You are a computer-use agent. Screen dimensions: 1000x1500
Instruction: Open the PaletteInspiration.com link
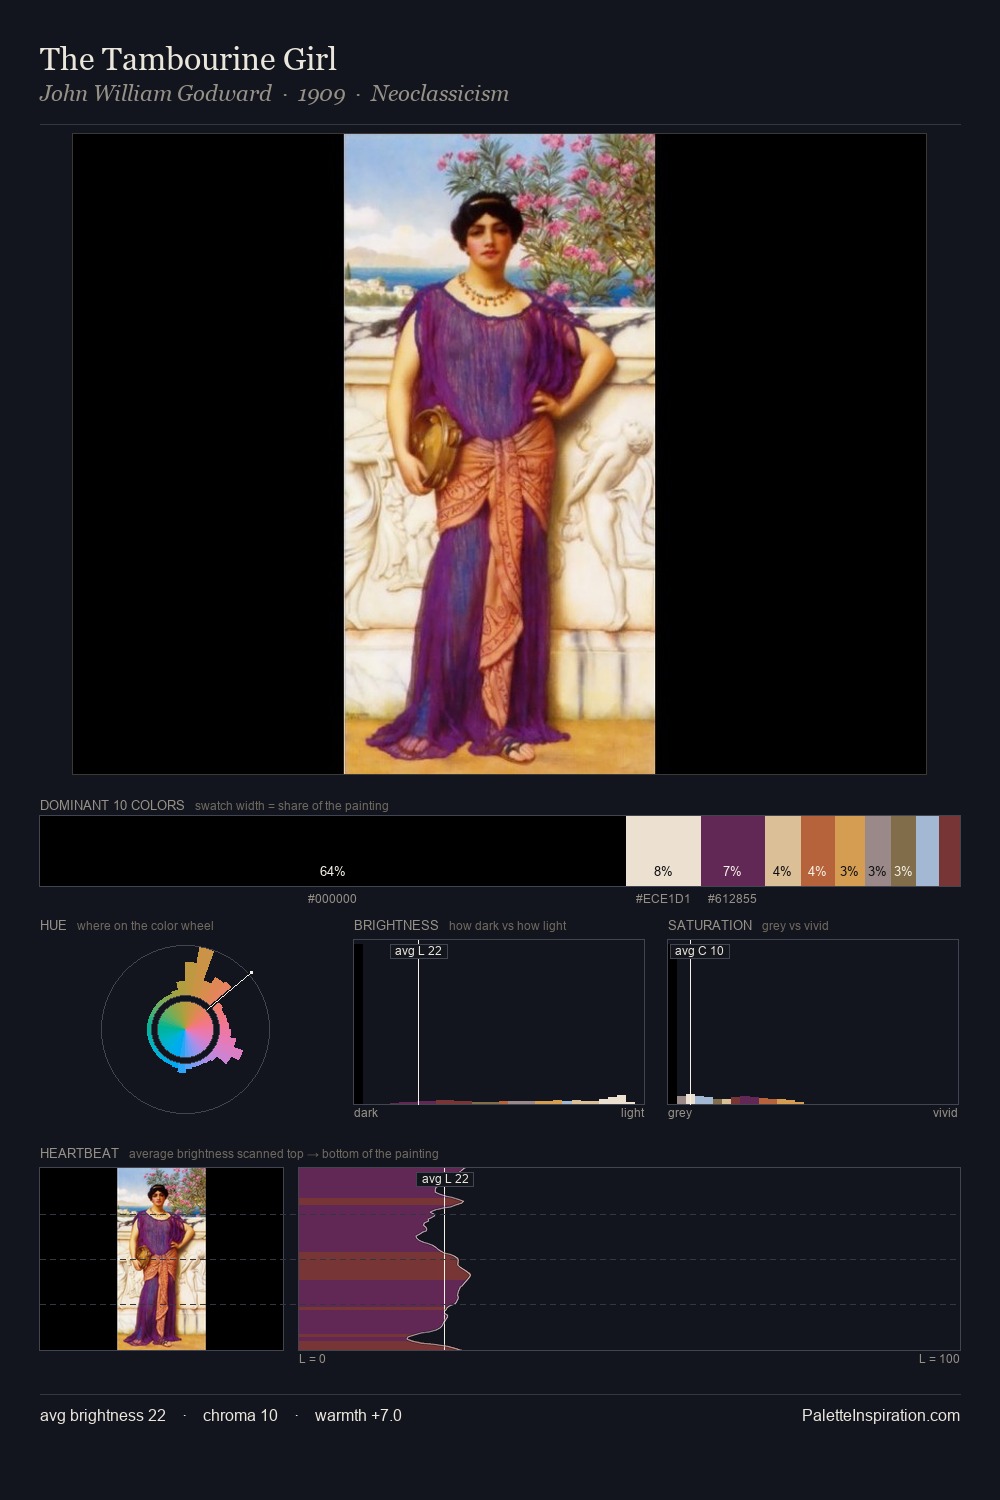pos(881,1415)
